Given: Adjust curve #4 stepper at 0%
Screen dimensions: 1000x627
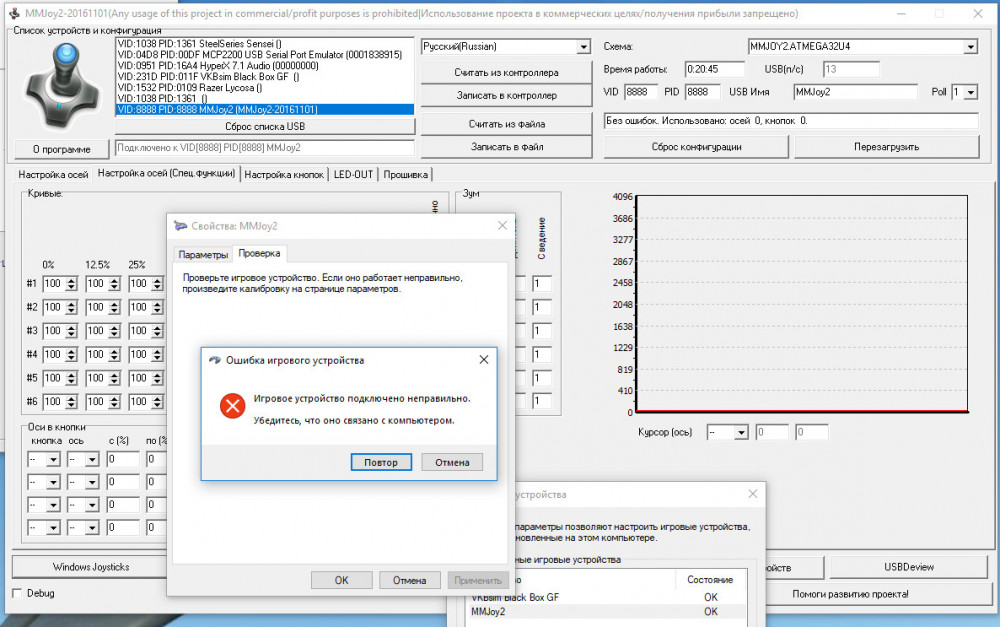Looking at the screenshot, I should coord(71,355).
